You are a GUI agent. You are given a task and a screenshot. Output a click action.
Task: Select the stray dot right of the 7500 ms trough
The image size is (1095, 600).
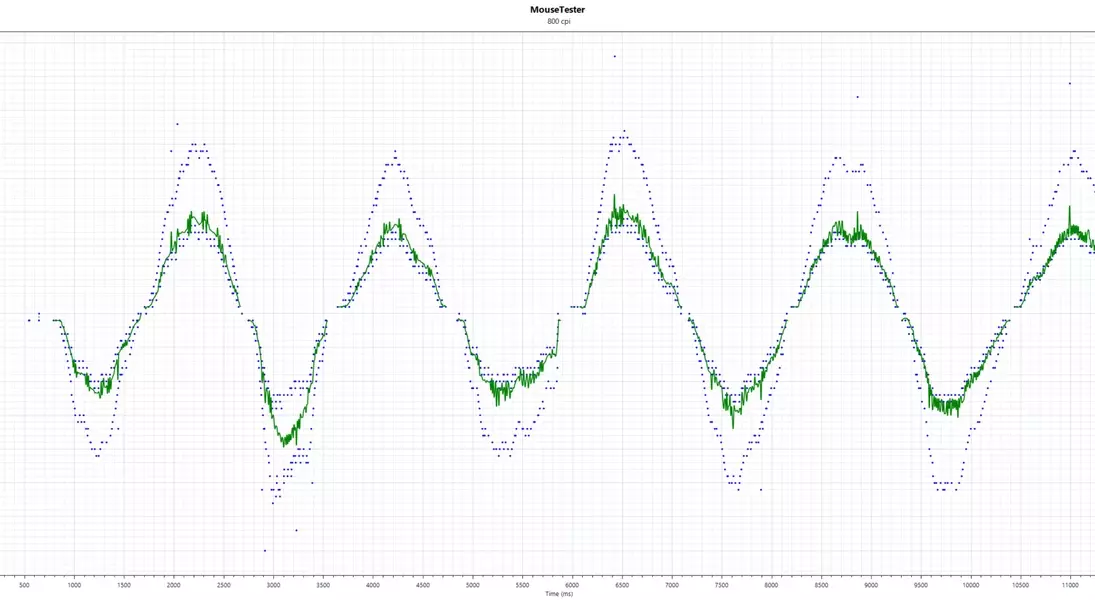pyautogui.click(x=761, y=490)
